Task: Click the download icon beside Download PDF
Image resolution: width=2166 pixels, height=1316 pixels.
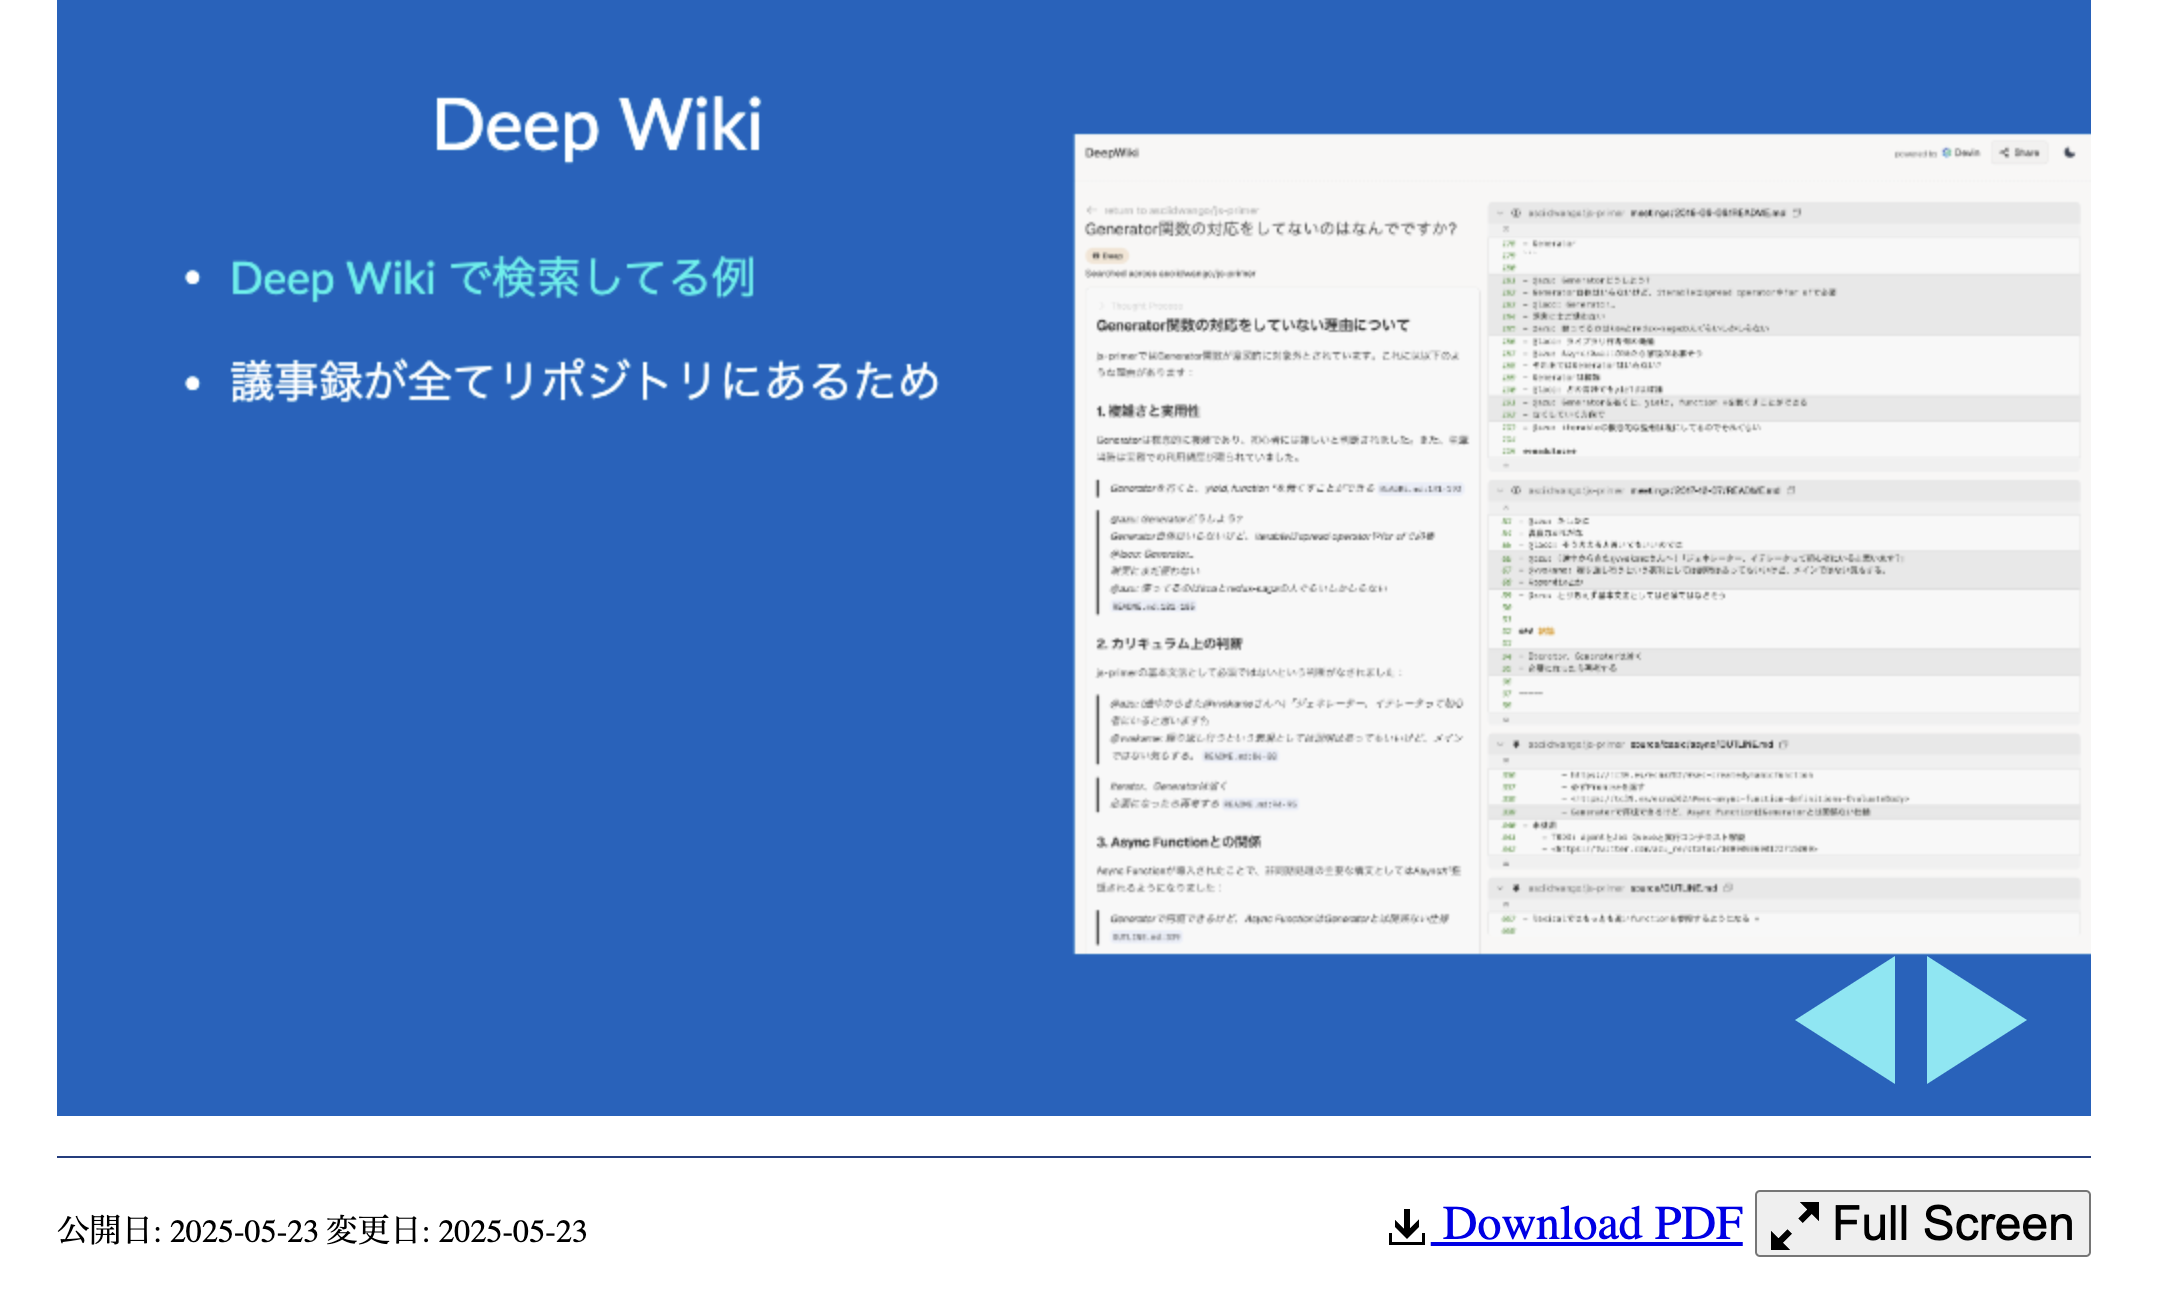Action: [1406, 1226]
